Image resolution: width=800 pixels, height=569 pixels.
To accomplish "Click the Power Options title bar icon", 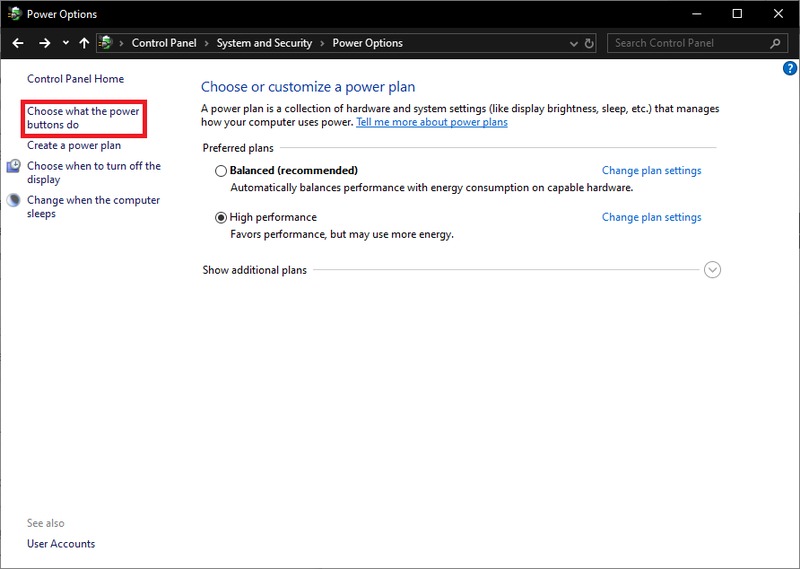I will coord(14,14).
